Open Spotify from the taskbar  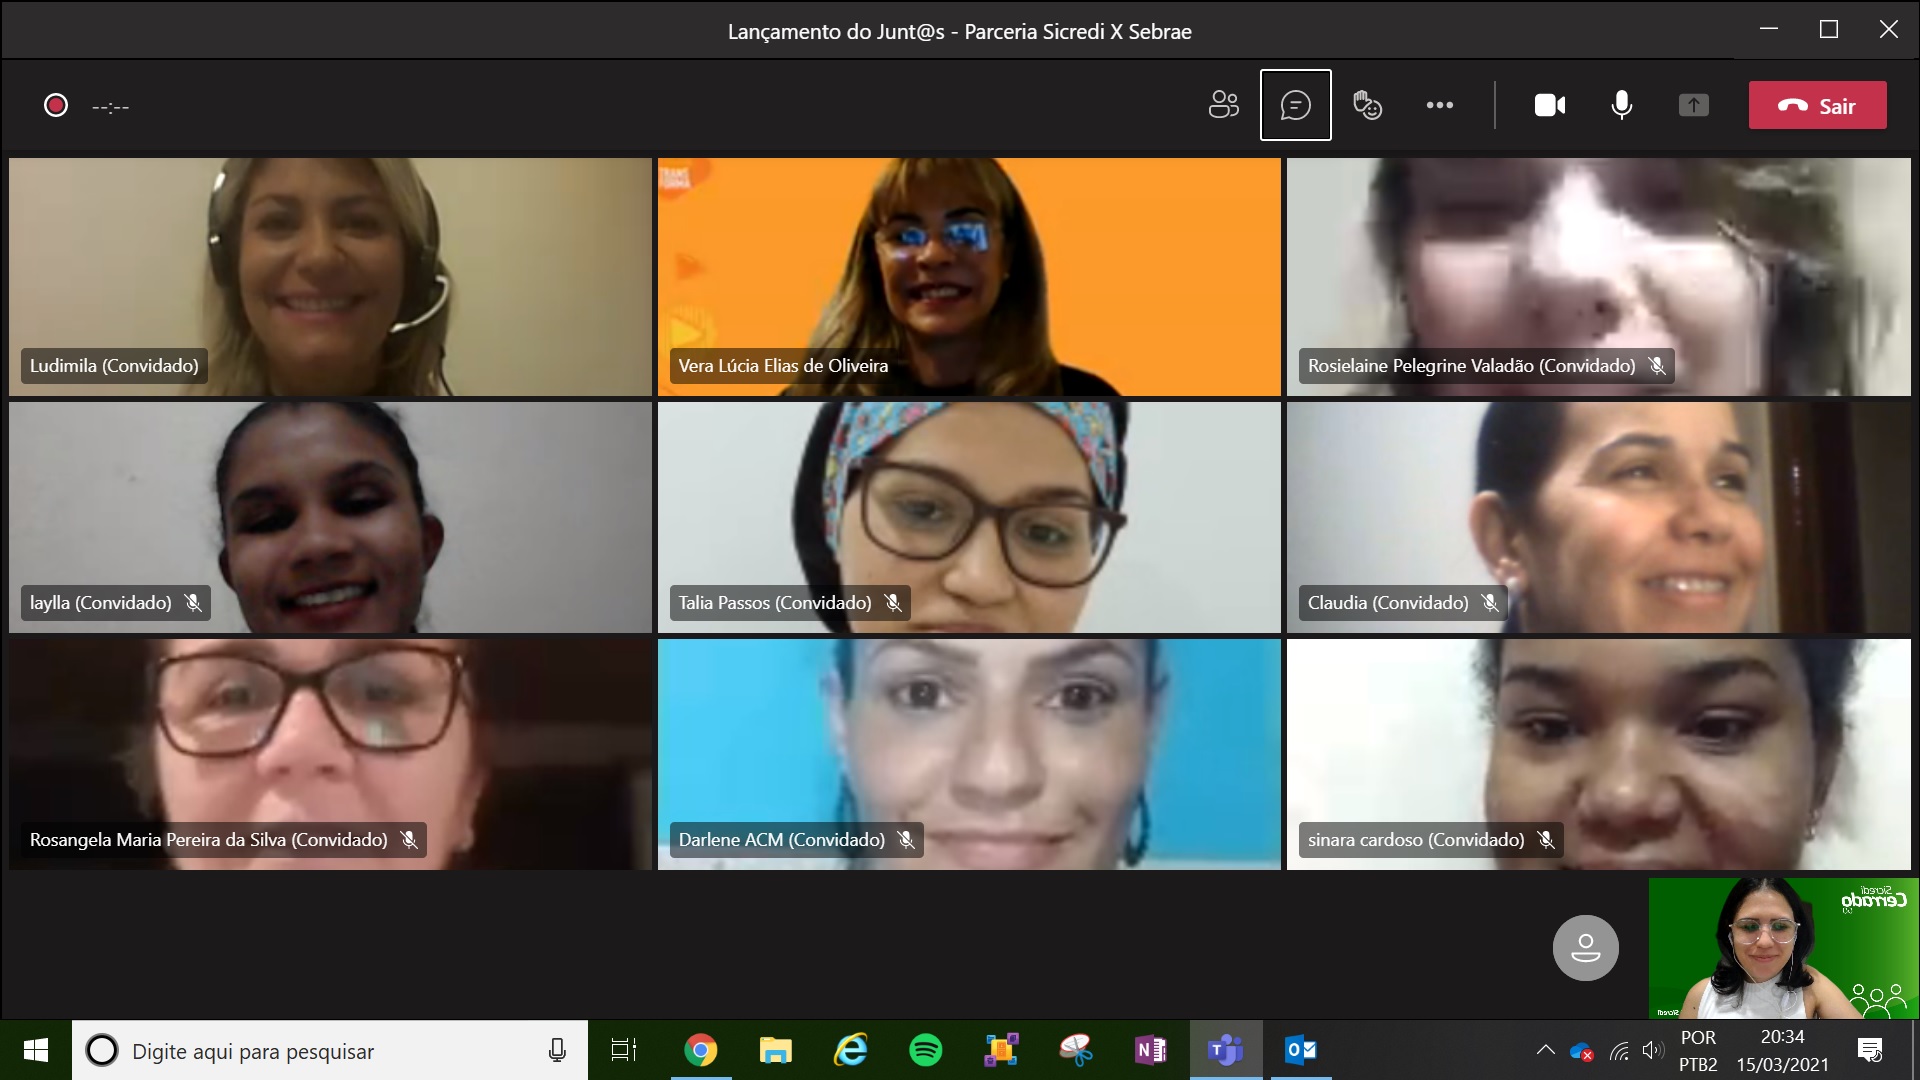coord(923,1050)
